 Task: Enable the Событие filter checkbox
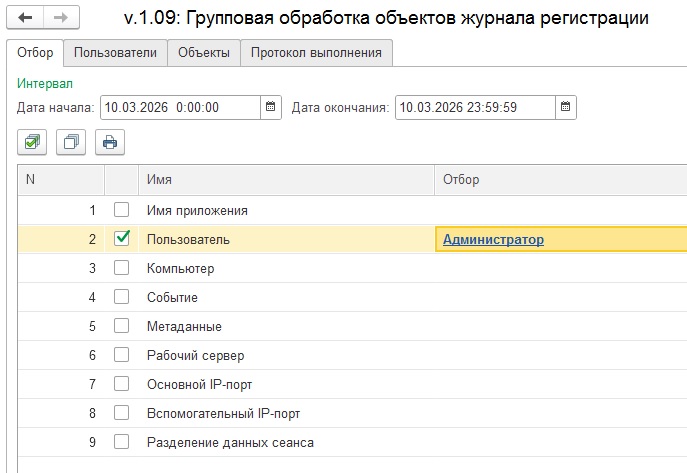(122, 297)
